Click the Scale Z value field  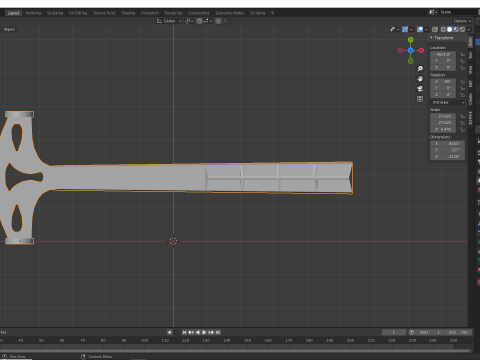443,129
